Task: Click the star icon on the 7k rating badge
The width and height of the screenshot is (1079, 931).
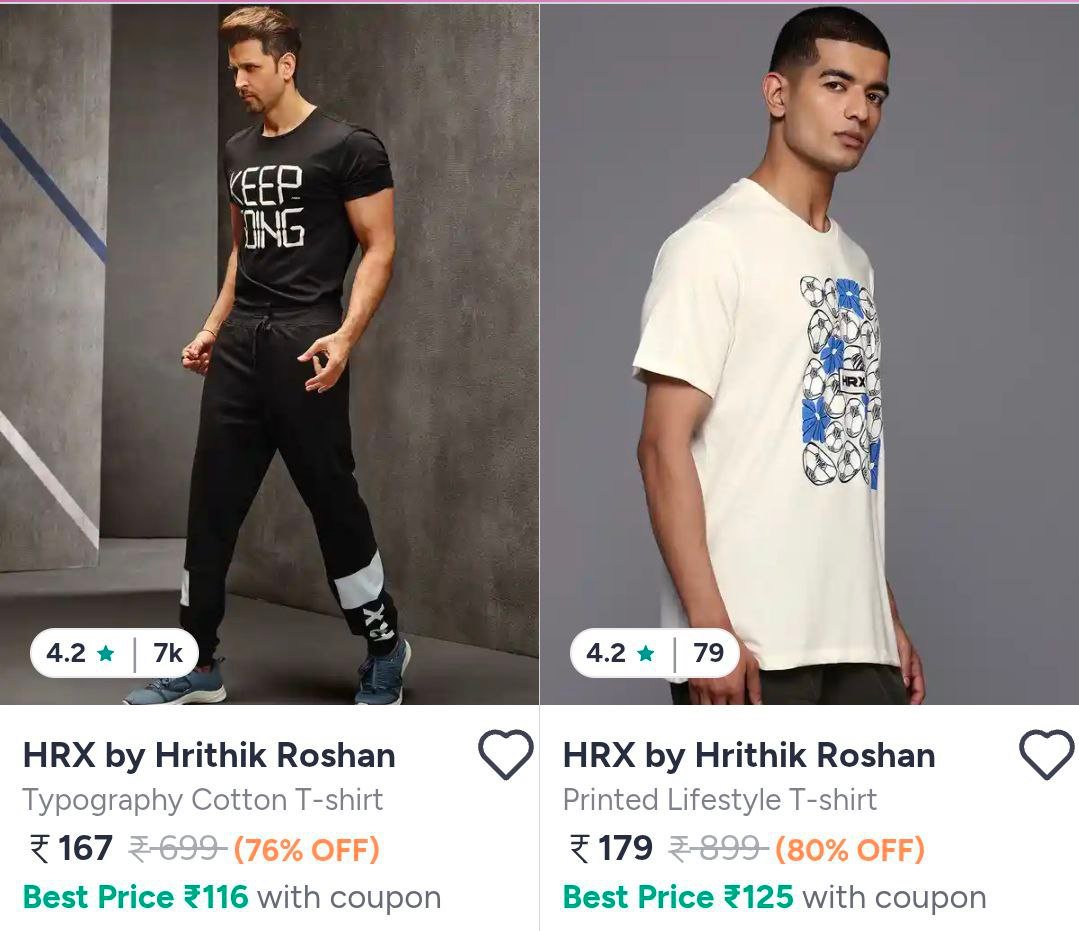Action: pos(106,654)
